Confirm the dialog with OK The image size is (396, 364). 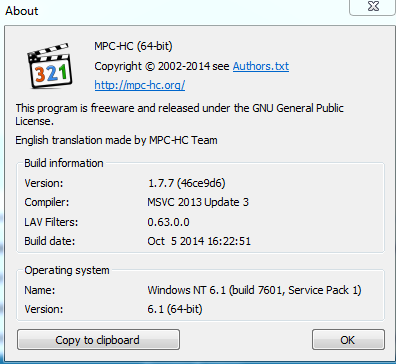(348, 340)
